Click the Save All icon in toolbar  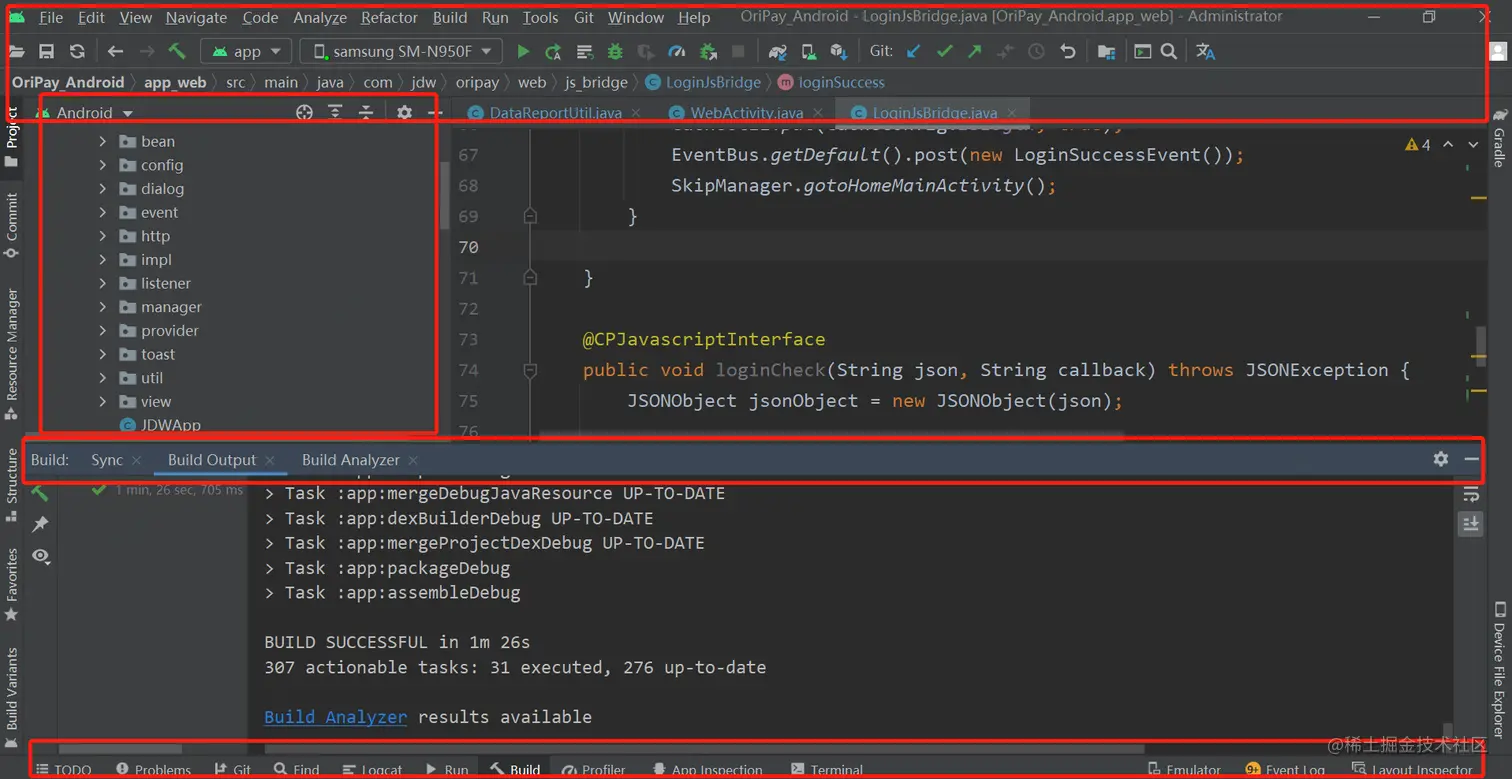[46, 51]
